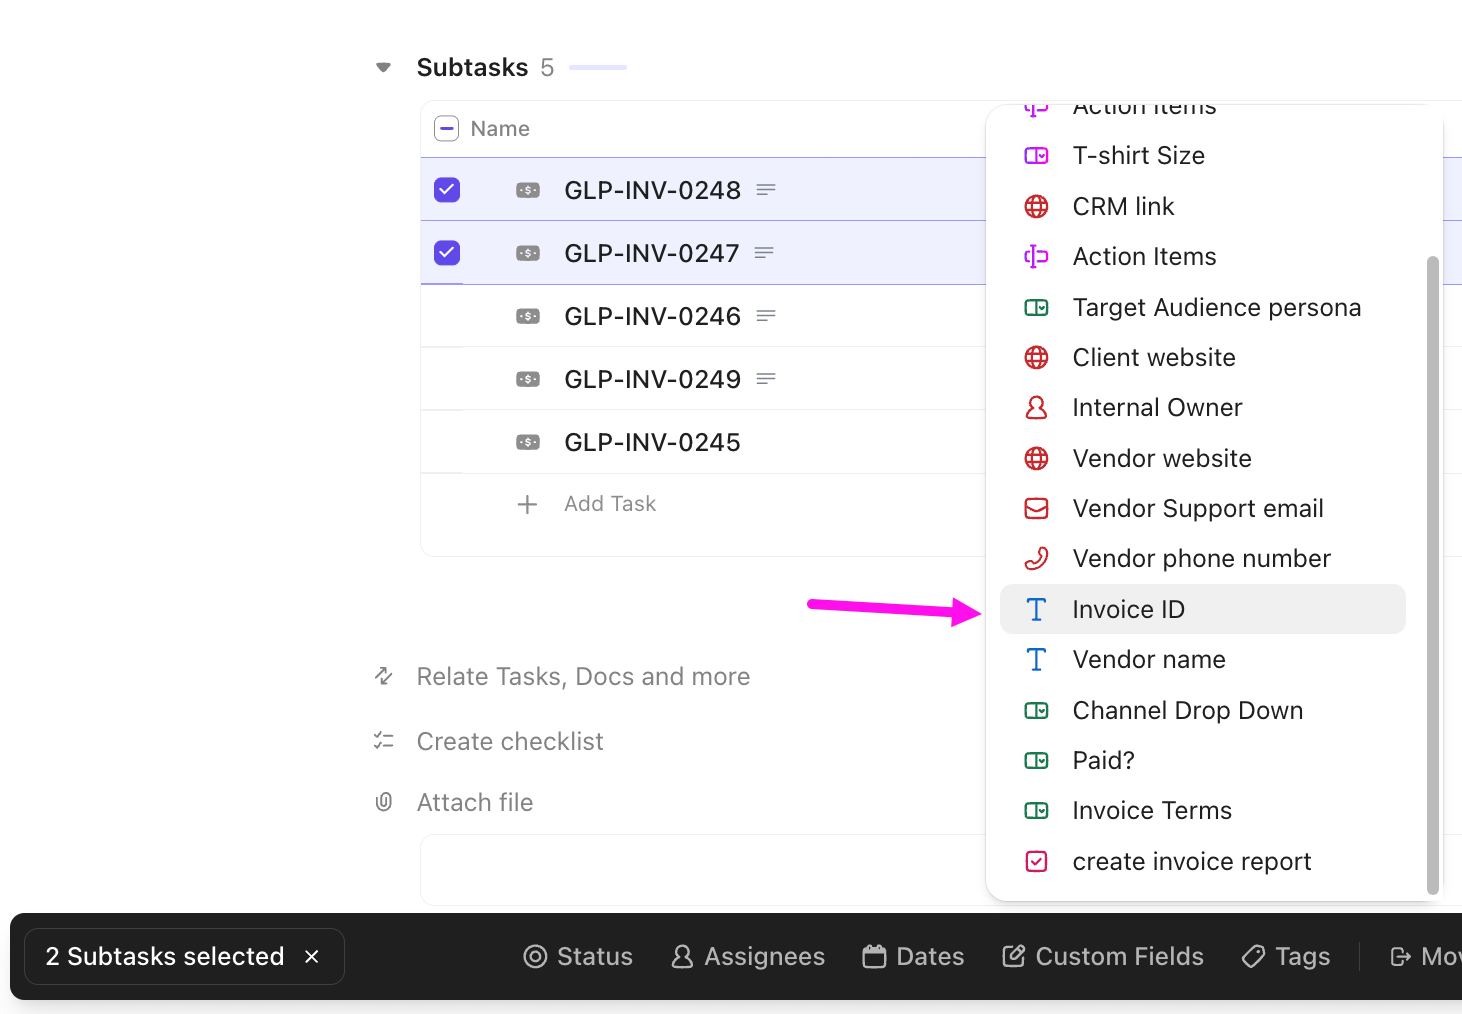Select the T-shirt Size dropdown field
The image size is (1462, 1014).
(1137, 155)
